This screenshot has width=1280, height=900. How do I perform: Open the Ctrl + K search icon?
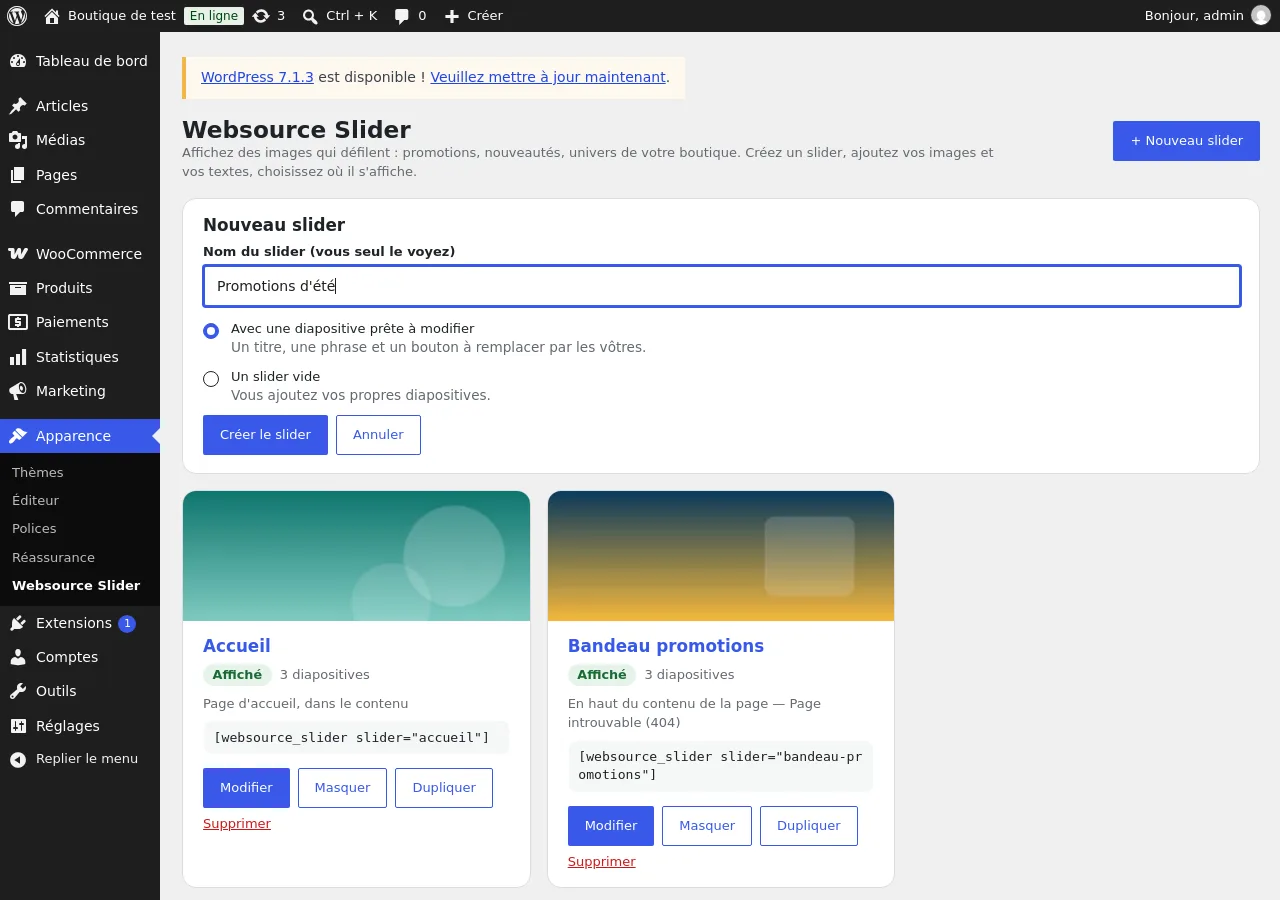click(x=310, y=16)
